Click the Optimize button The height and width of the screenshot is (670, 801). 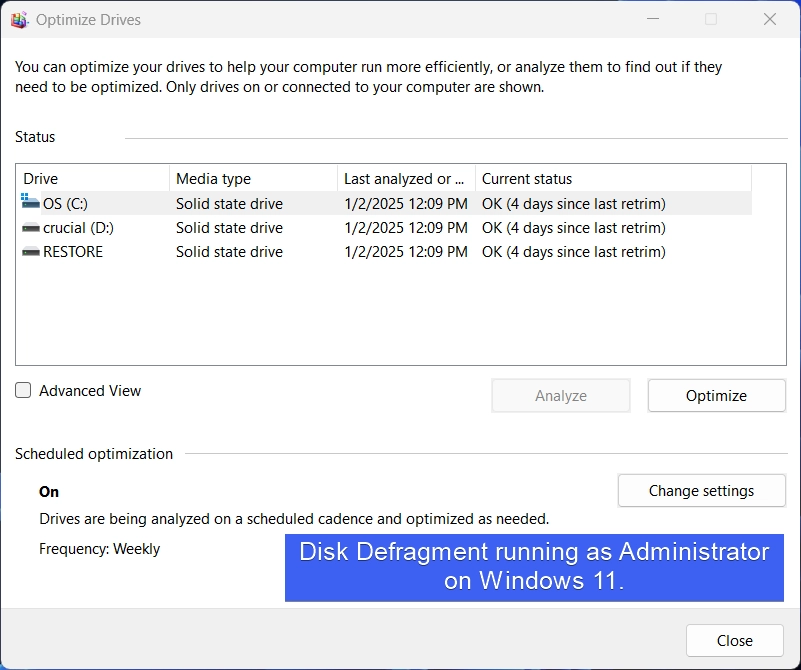click(716, 396)
